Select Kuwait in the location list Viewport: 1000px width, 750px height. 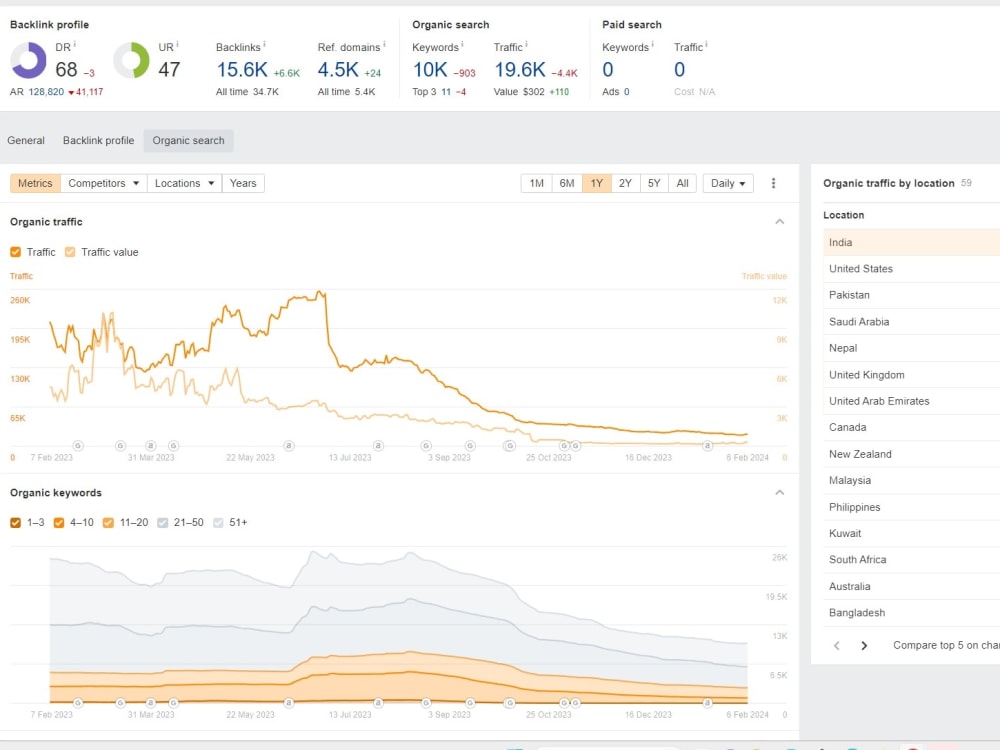tap(911, 533)
